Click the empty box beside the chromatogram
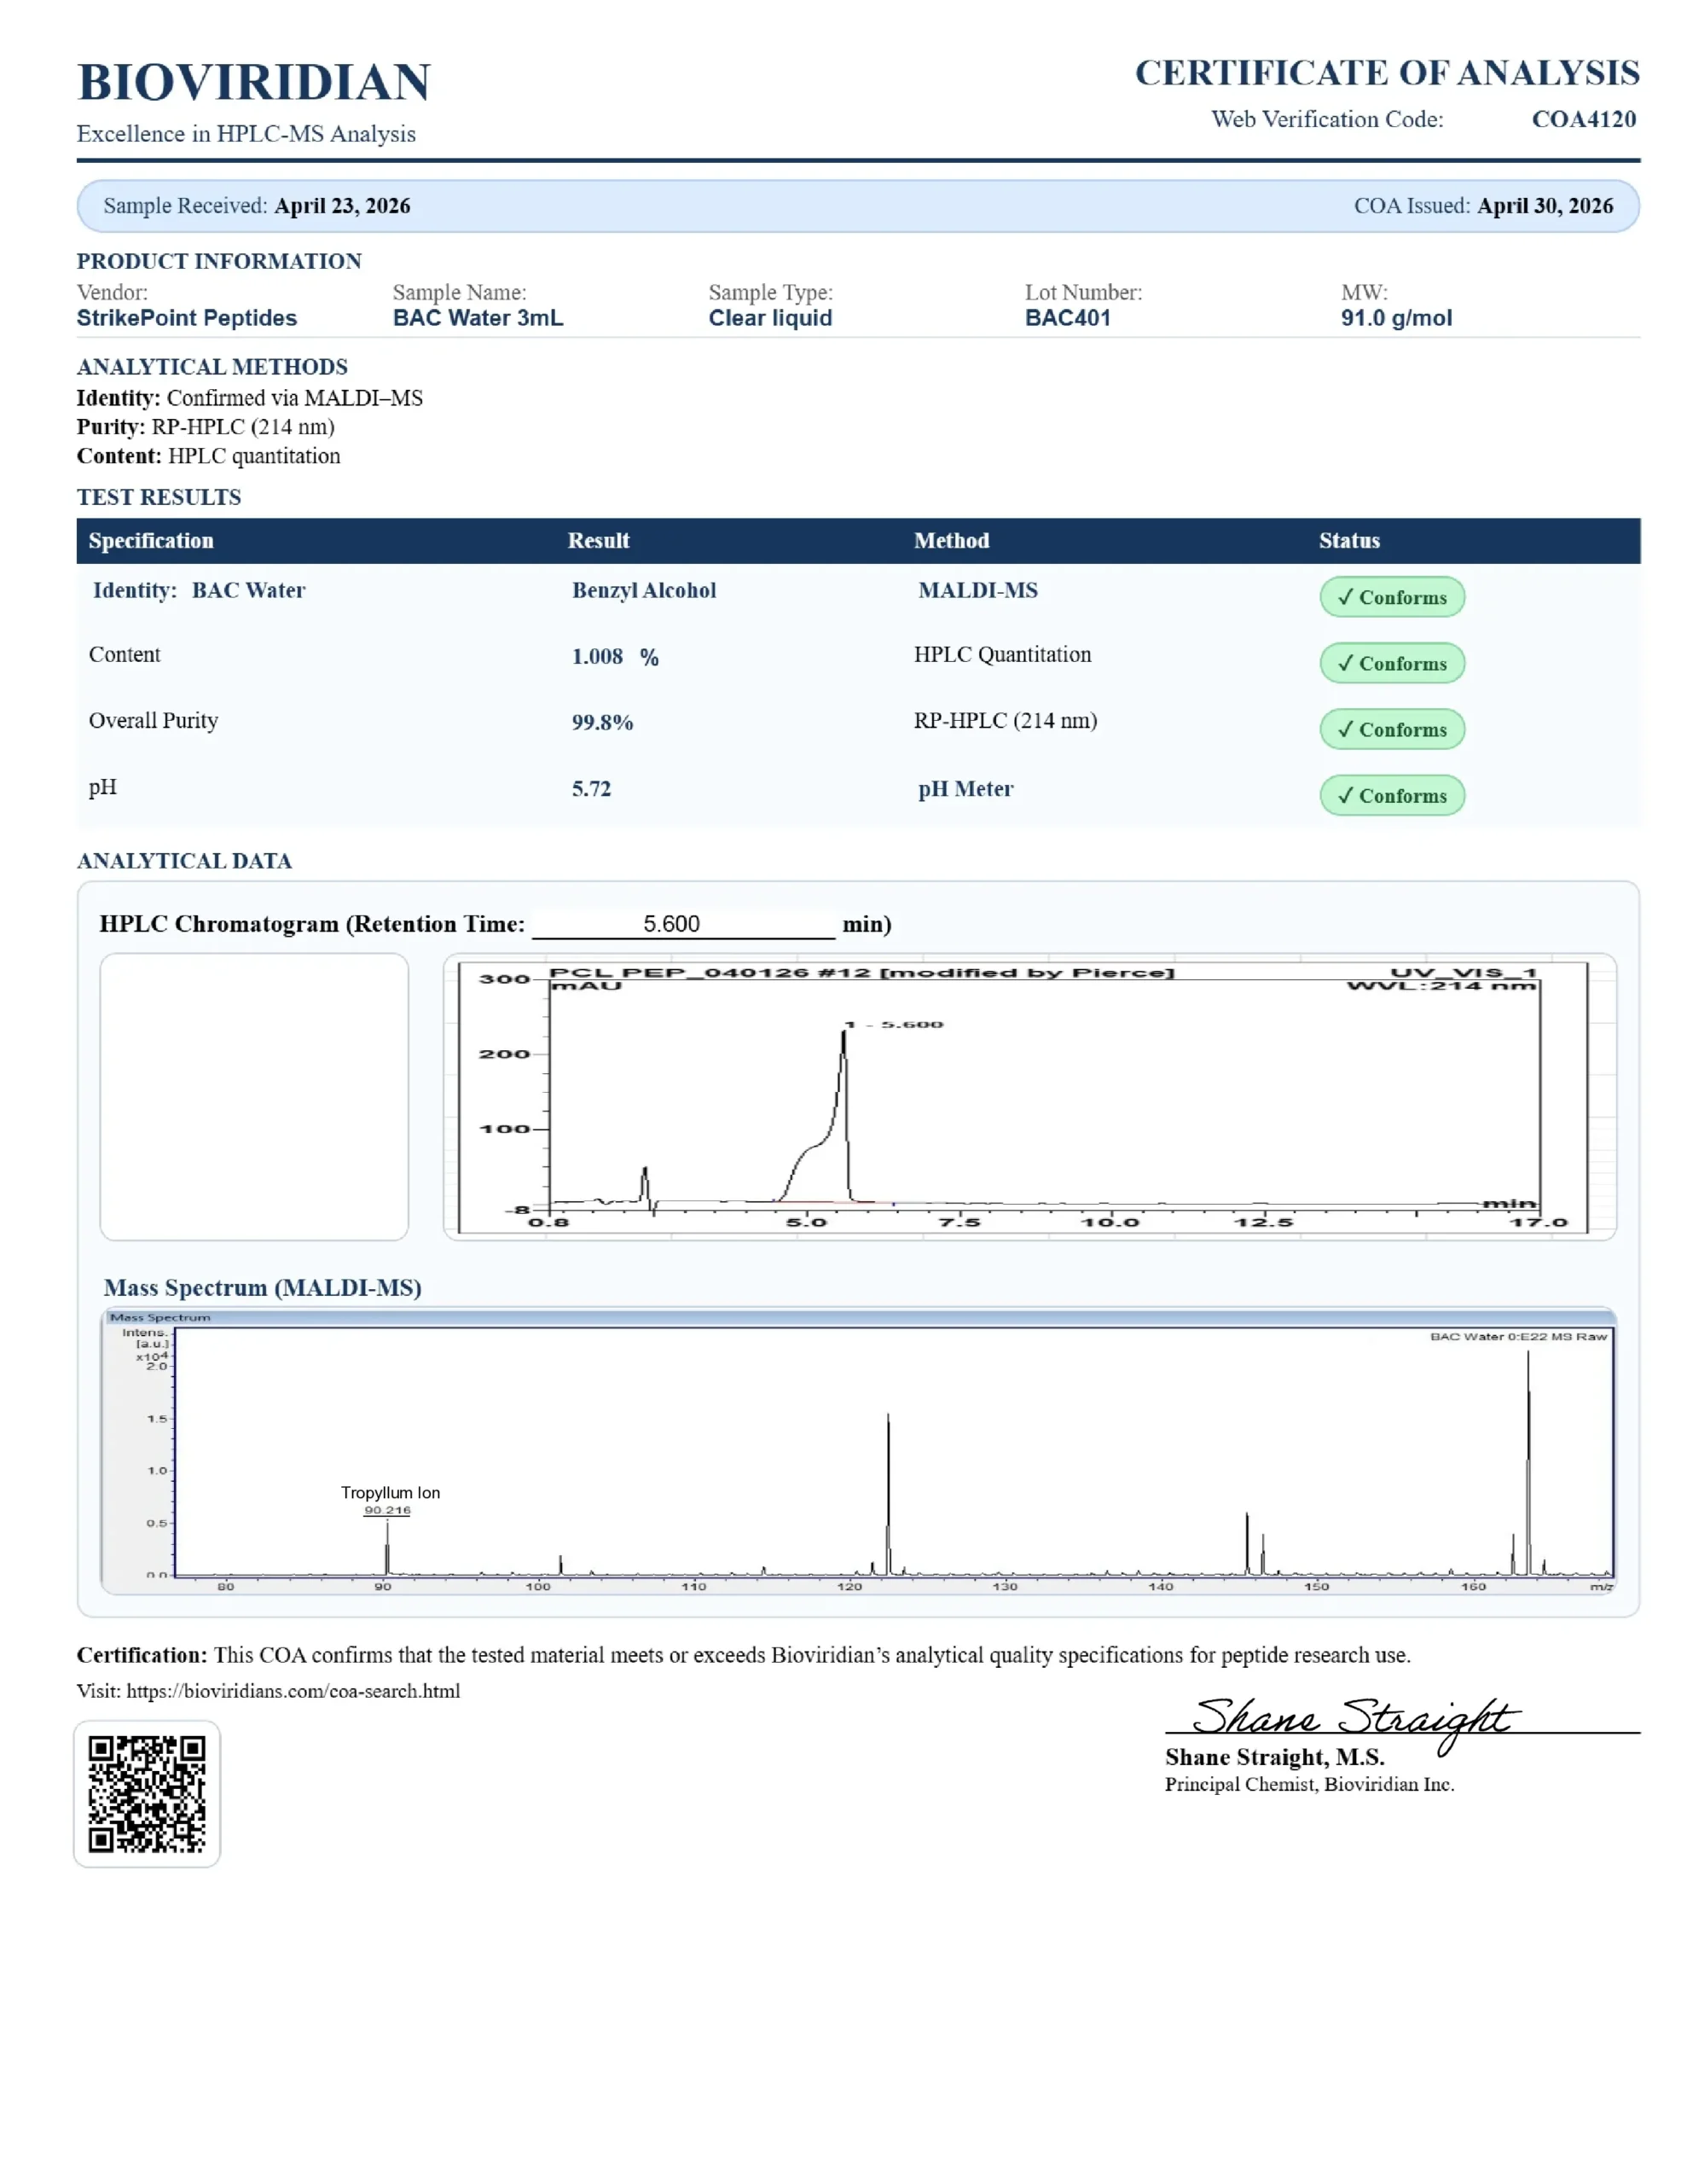 pos(254,1097)
